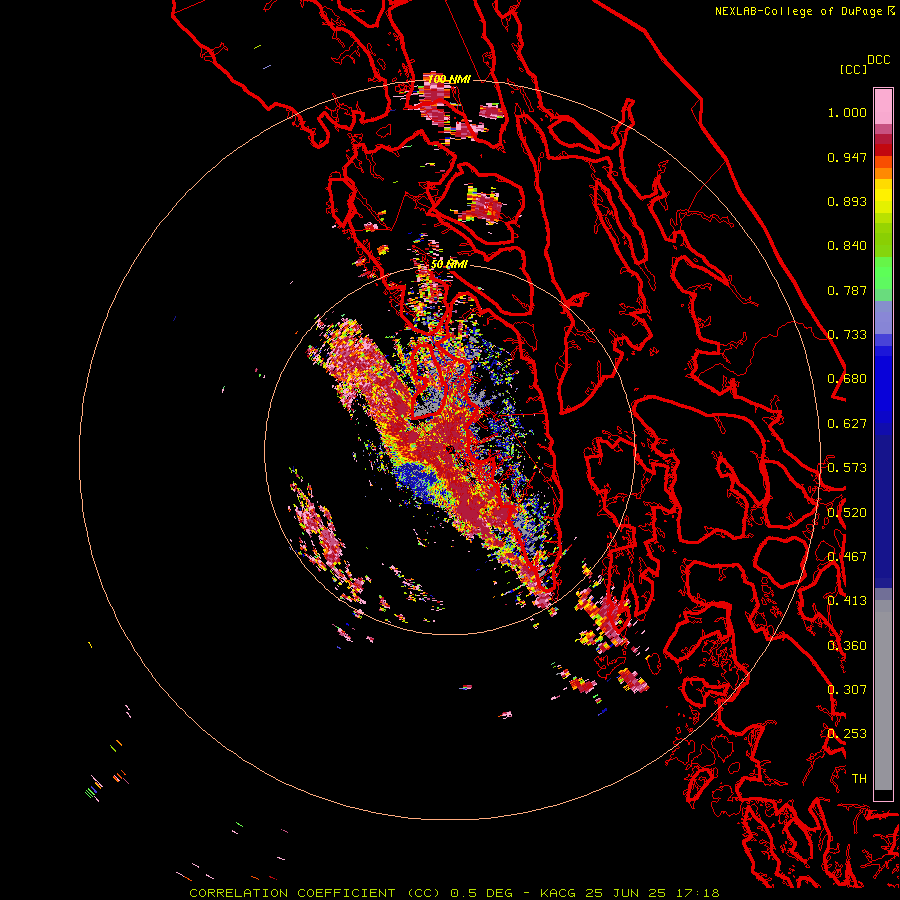Viewport: 900px width, 900px height.
Task: Click the 0.840 value on the color scale
Action: 847,246
